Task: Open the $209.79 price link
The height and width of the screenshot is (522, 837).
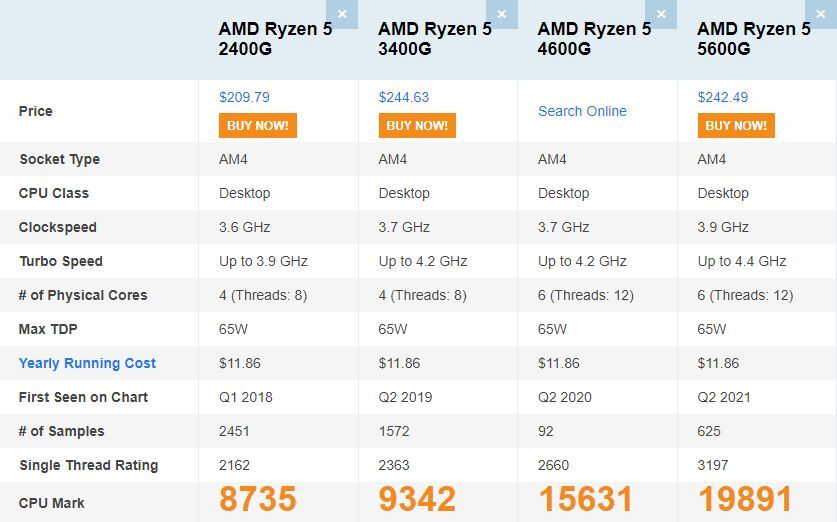Action: pos(244,98)
